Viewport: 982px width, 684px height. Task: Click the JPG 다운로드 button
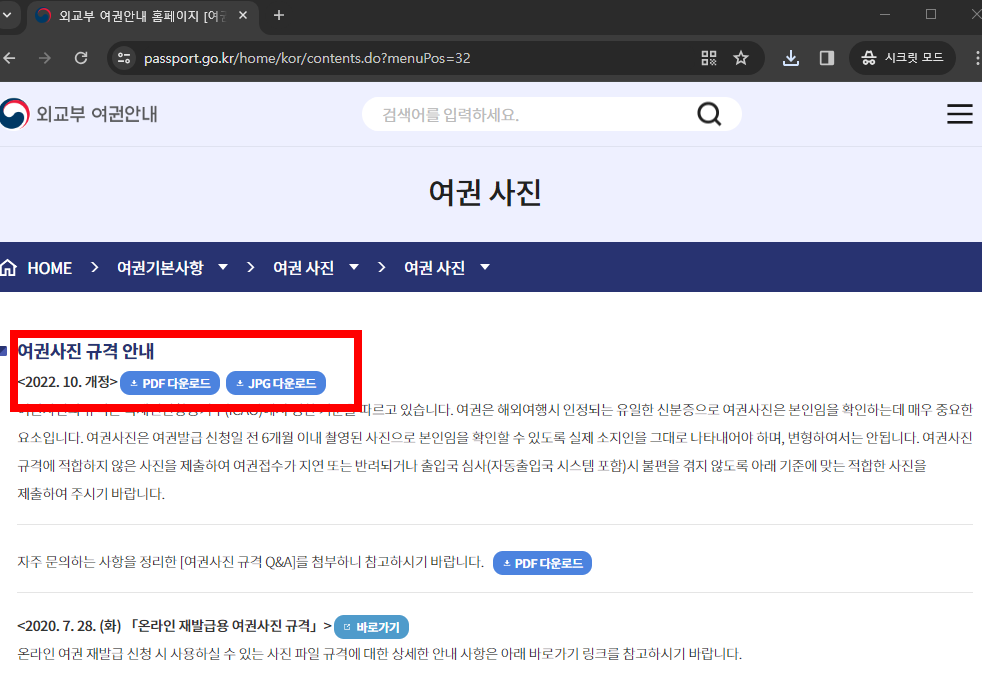[x=277, y=382]
